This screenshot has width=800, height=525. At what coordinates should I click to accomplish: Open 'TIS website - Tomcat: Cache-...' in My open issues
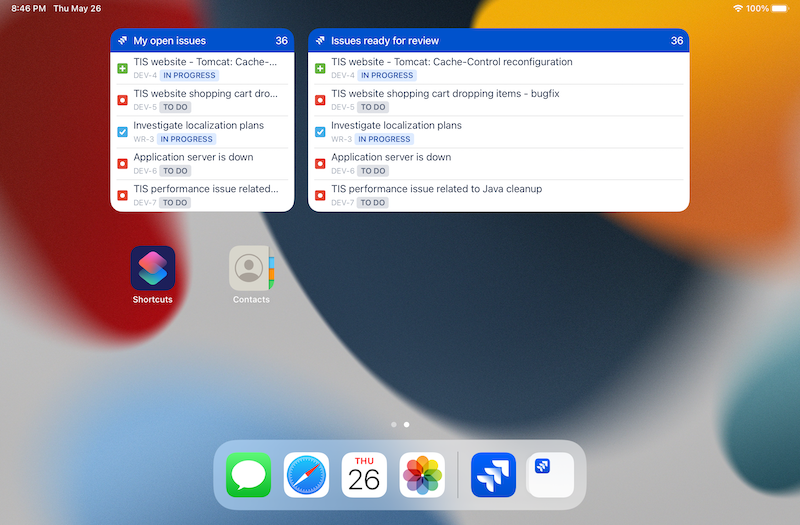pyautogui.click(x=205, y=62)
